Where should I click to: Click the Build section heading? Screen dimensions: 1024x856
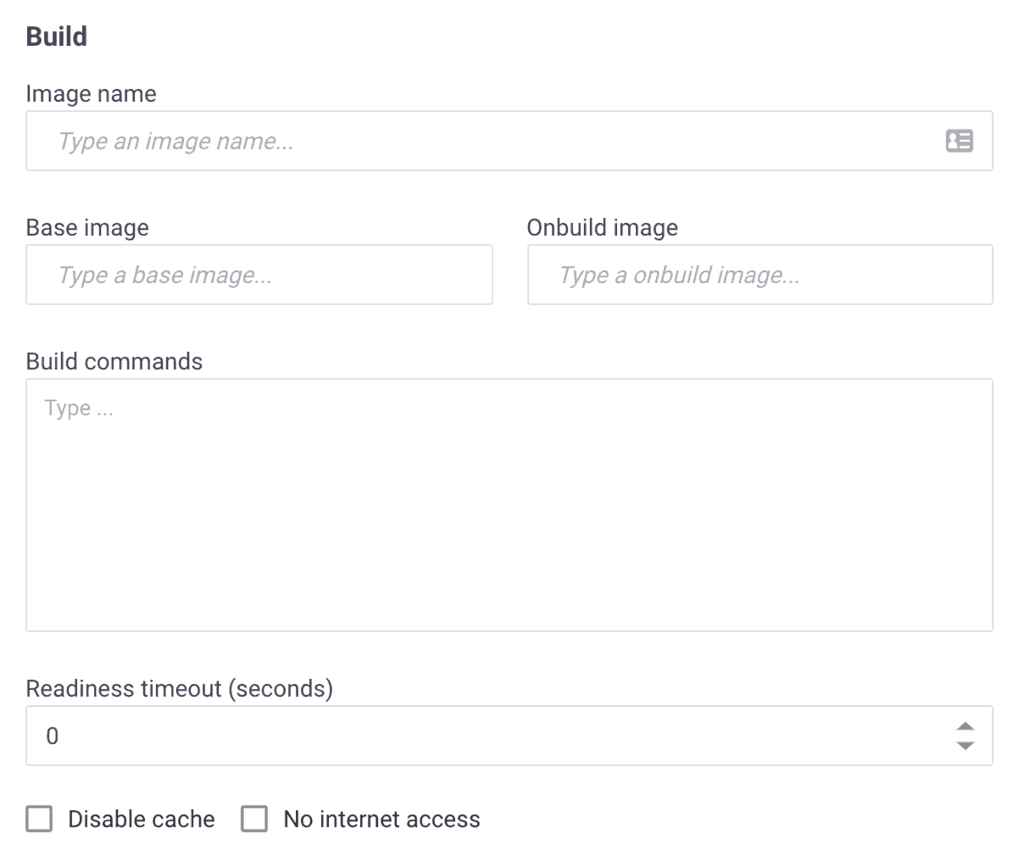pos(56,37)
